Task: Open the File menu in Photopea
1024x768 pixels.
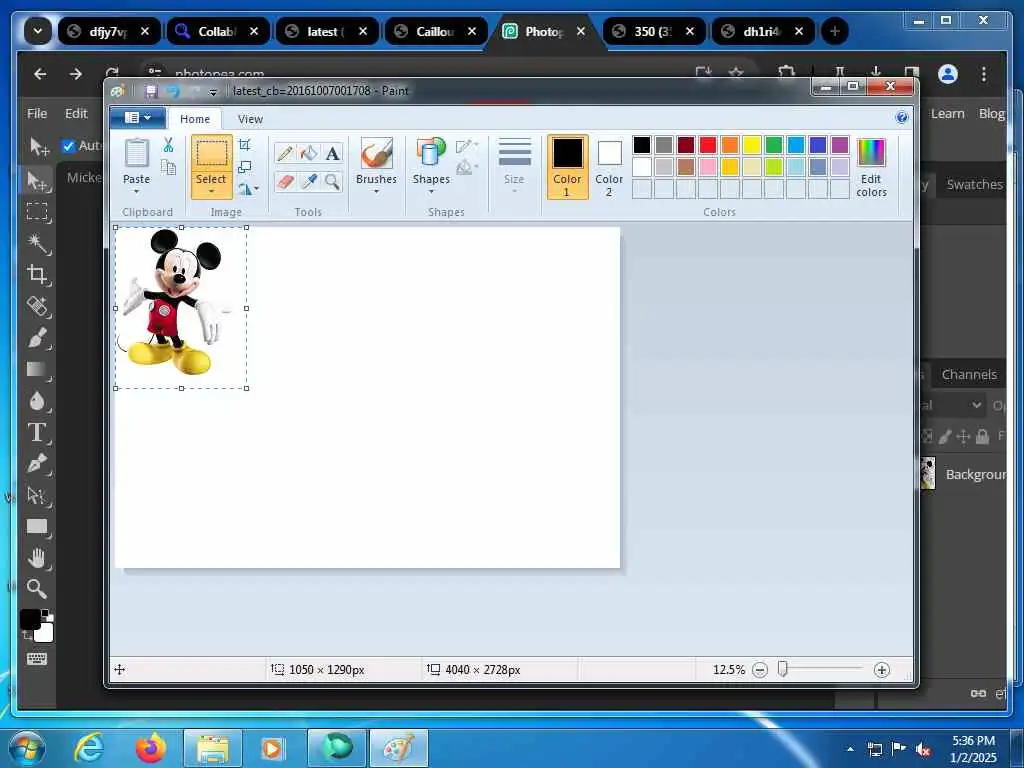Action: [x=37, y=114]
